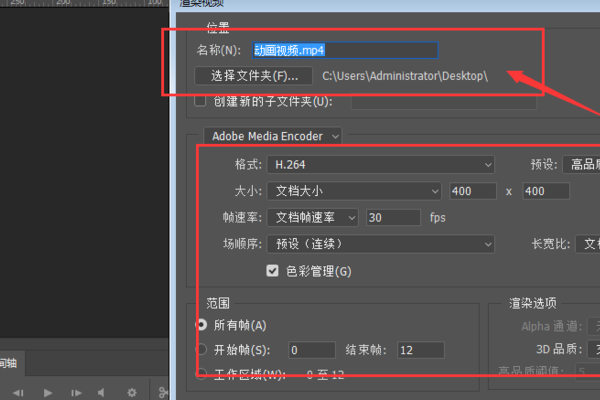Open the aspect ratio (长宽比) dropdown
Image resolution: width=600 pixels, height=400 pixels.
point(588,244)
